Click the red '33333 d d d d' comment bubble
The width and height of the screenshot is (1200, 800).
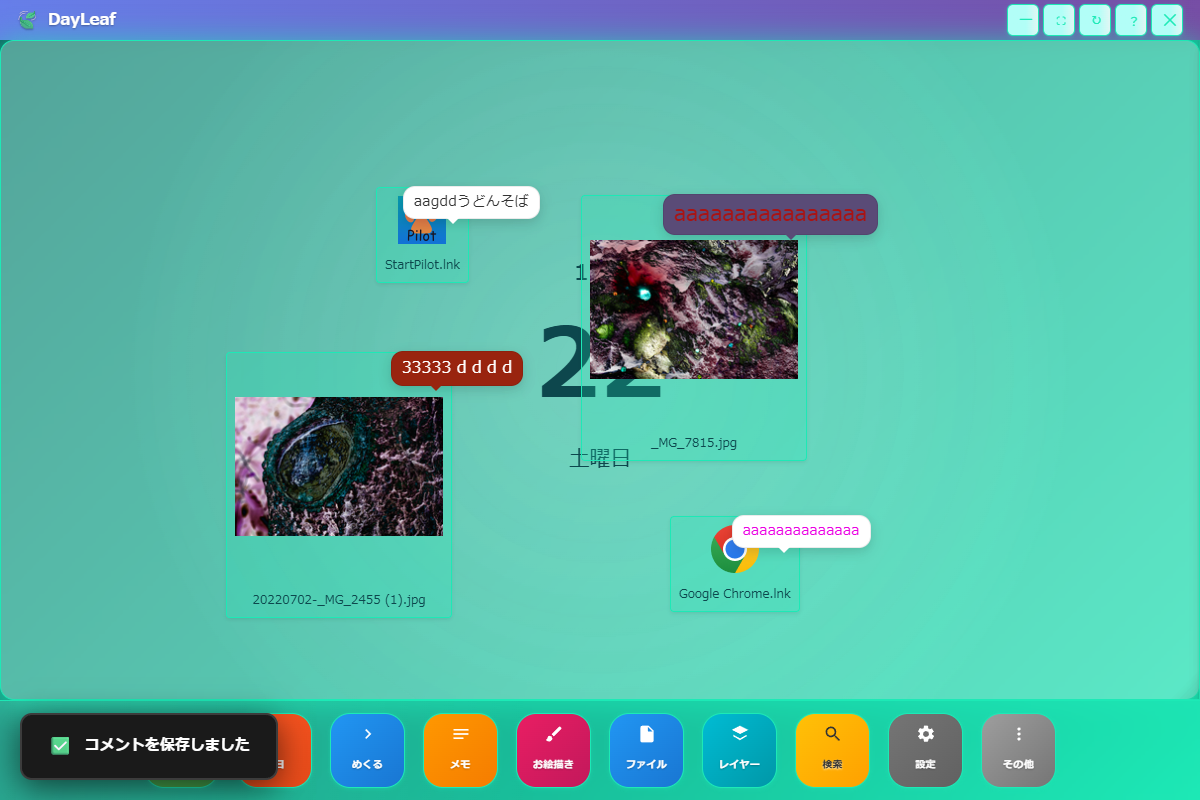pos(457,368)
